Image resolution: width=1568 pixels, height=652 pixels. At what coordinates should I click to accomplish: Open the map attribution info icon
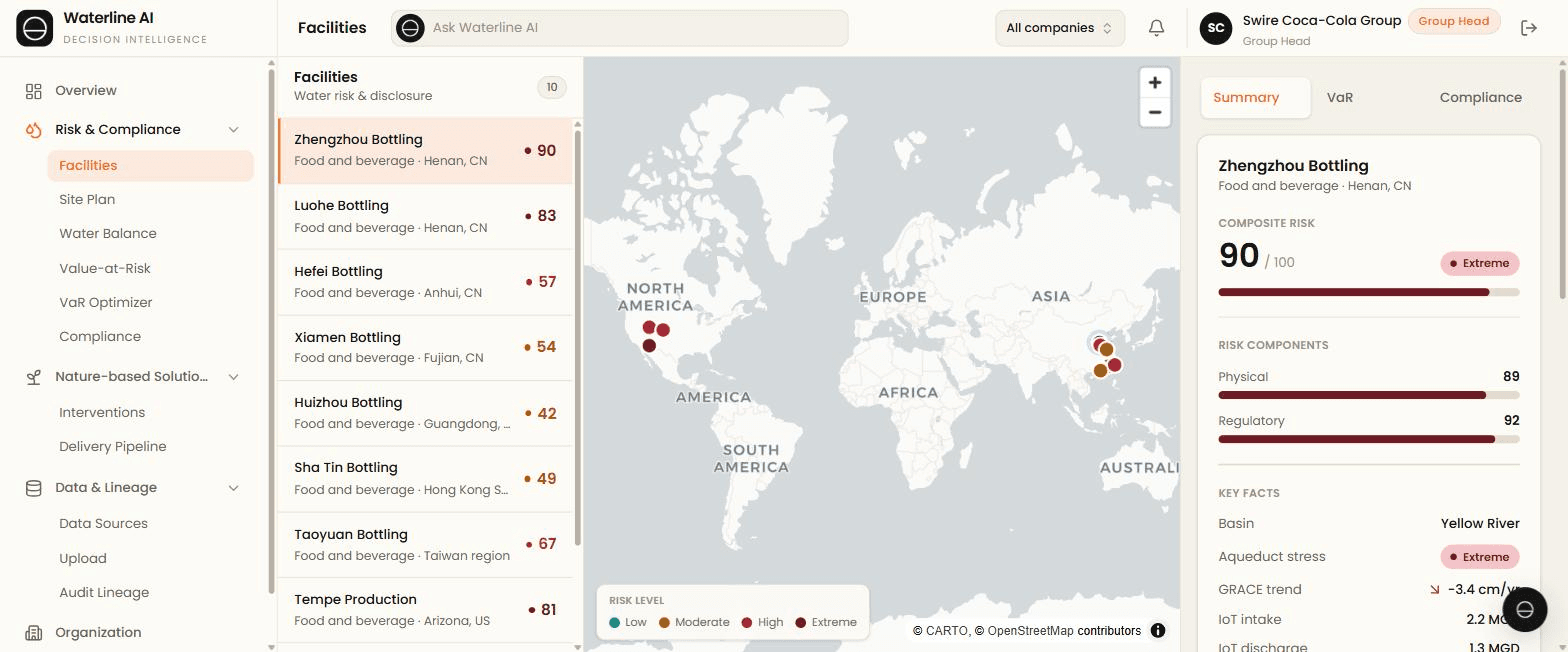pos(1158,630)
